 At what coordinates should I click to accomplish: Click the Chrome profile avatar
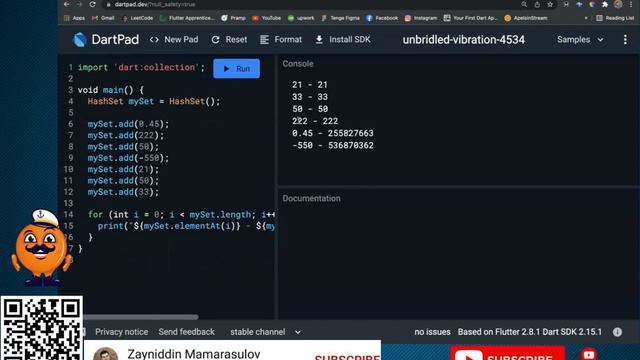[618, 4]
